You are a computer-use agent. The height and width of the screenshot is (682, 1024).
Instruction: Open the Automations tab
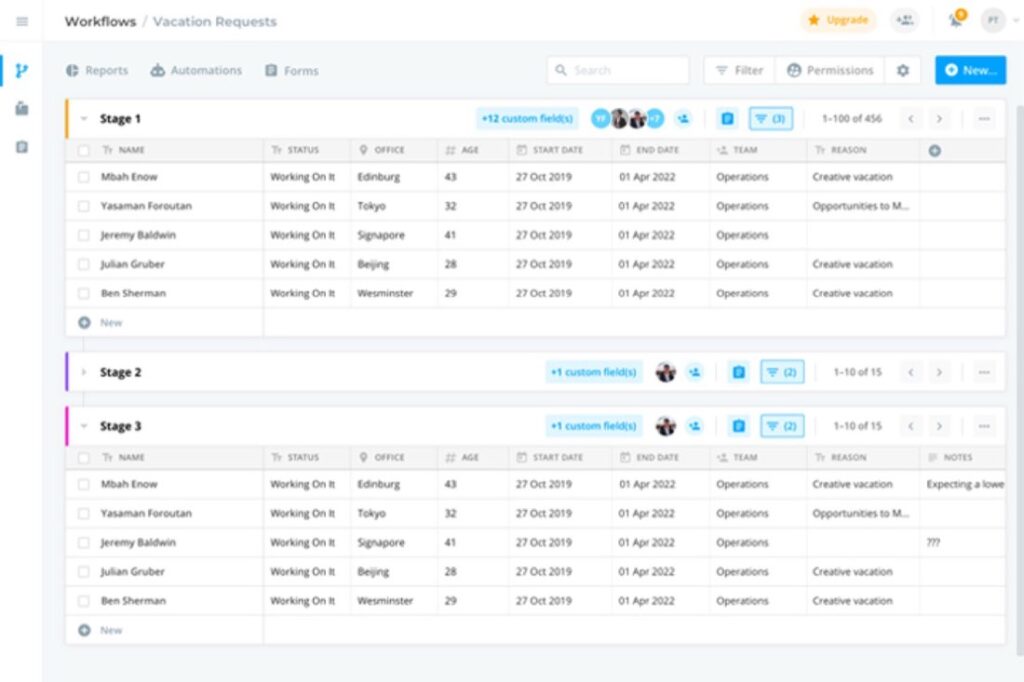pos(196,71)
